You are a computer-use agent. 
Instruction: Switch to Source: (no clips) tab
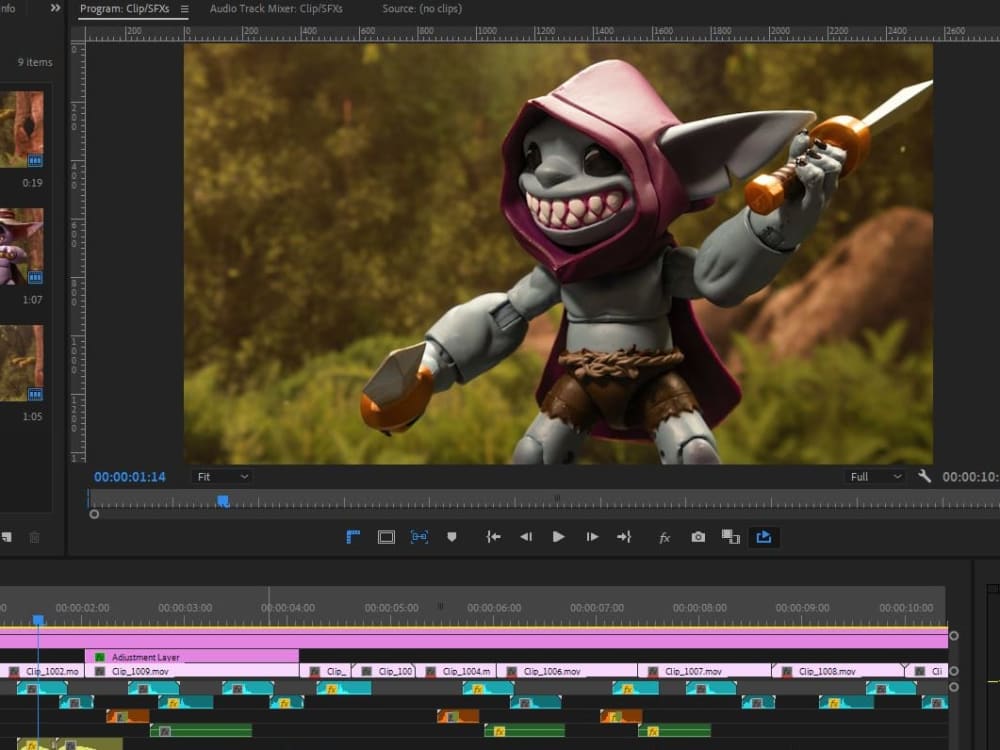422,9
